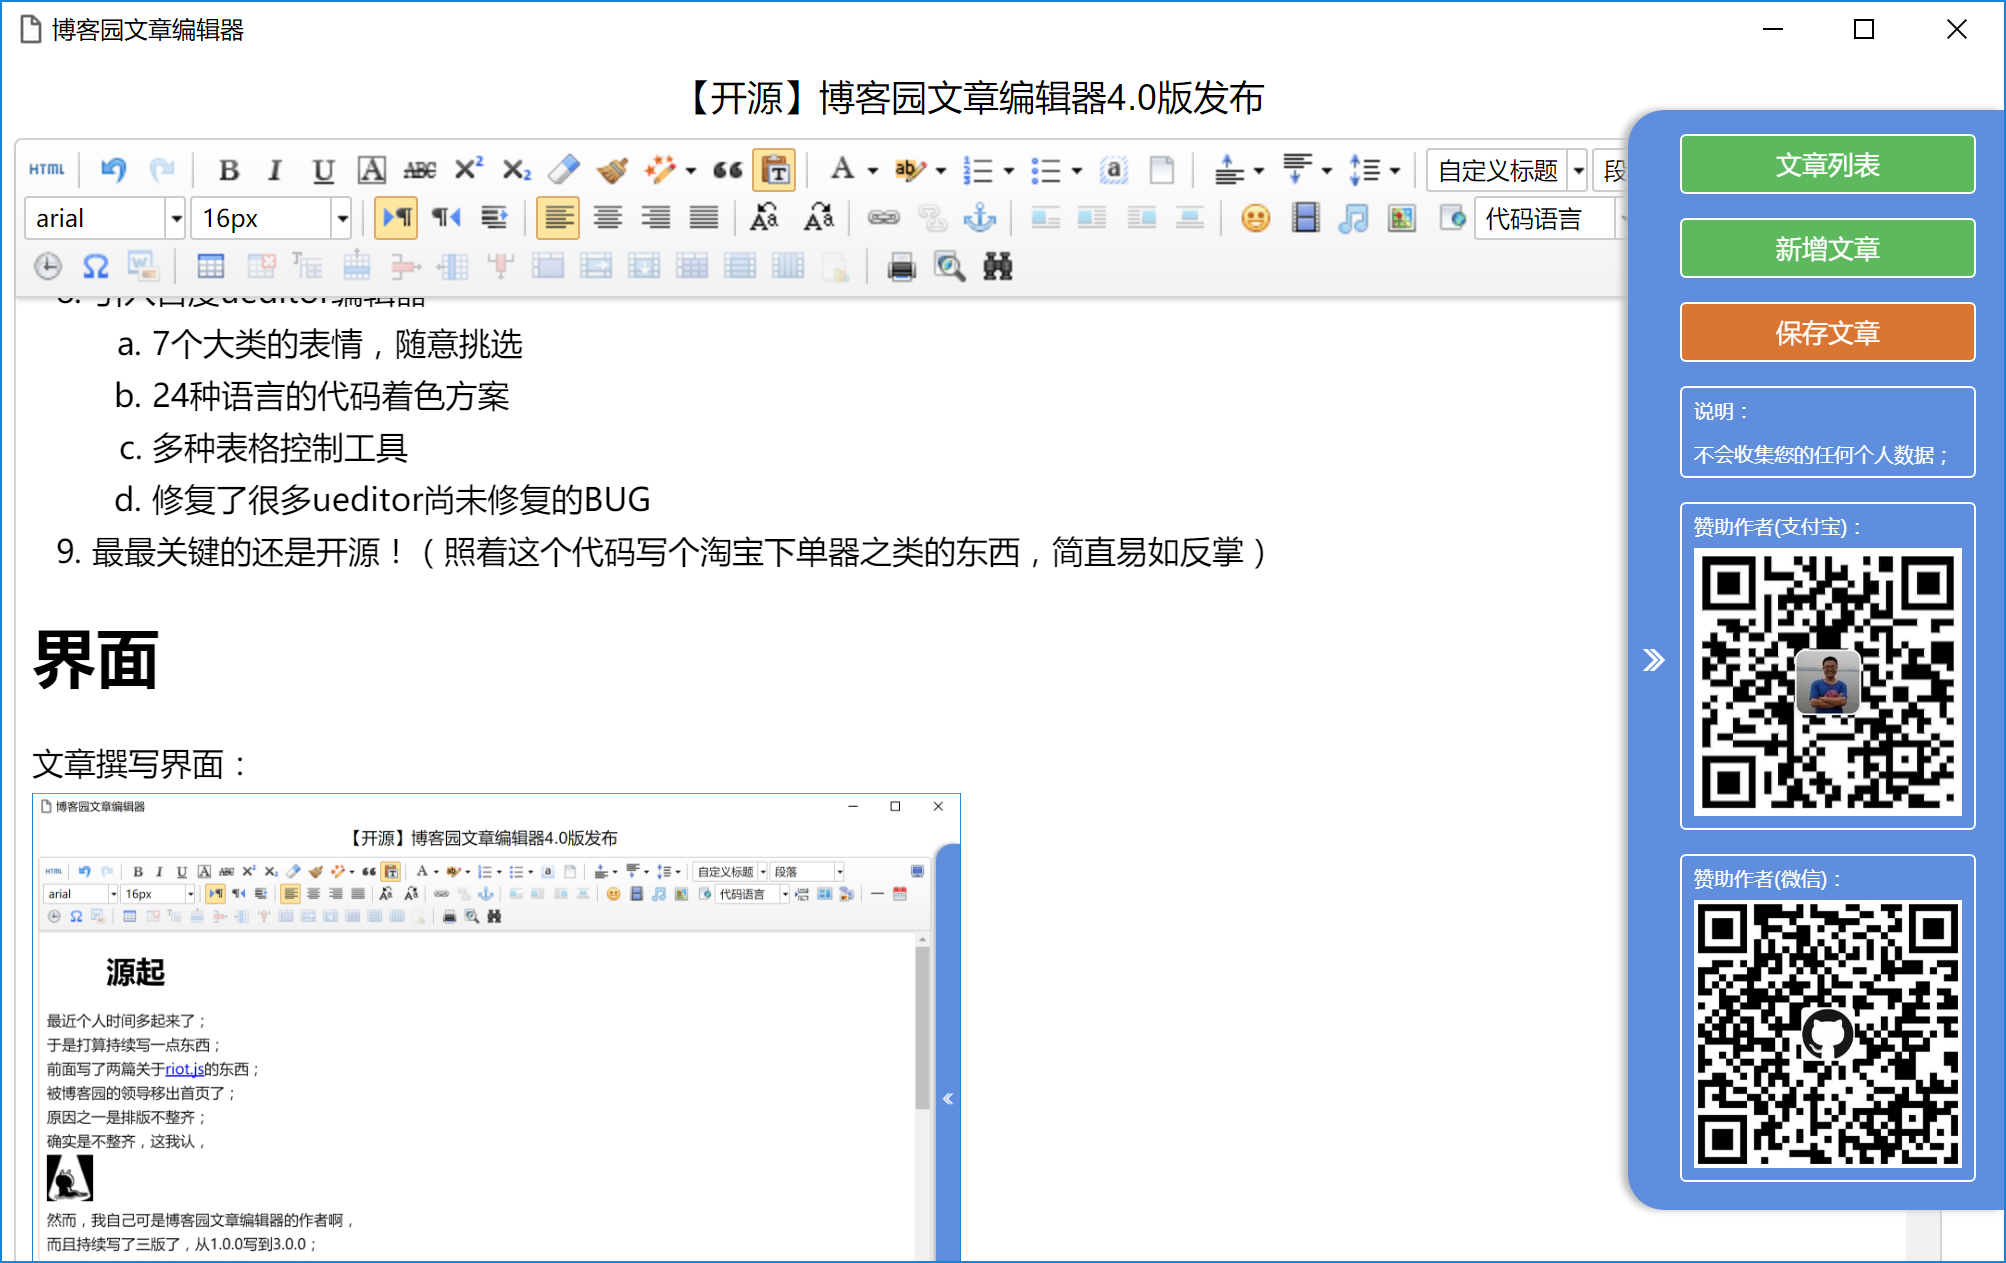
Task: Click the WeChat sponsor QR code
Action: coord(1827,1033)
